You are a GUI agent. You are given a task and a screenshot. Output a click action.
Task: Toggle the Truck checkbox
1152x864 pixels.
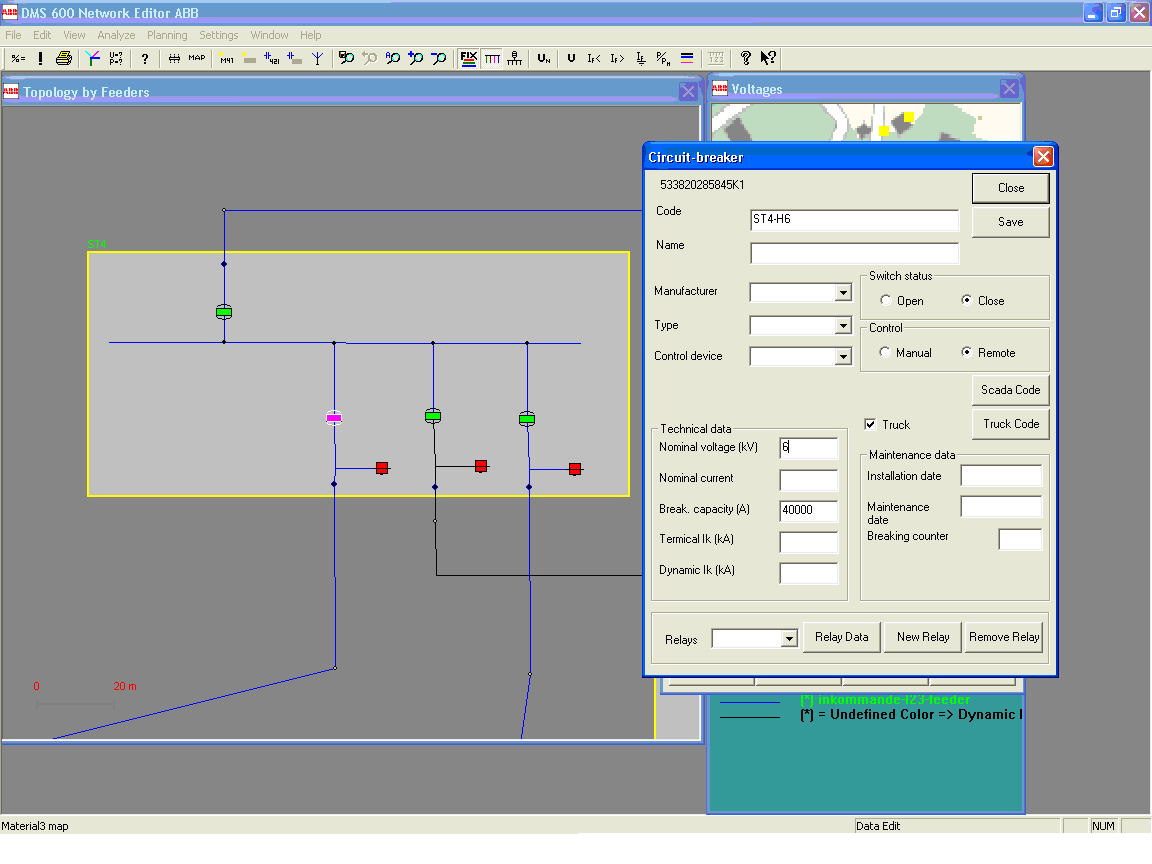tap(871, 425)
